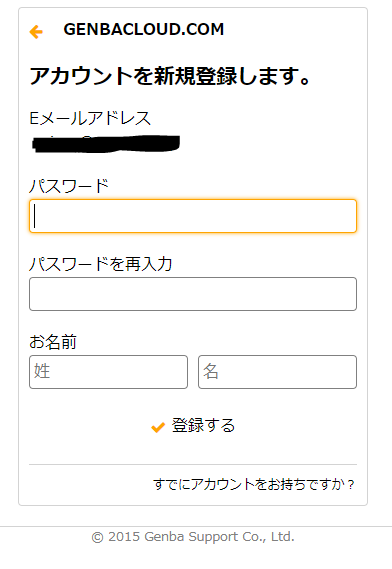Click the Genba Support Co., Ltd. footer text
This screenshot has width=392, height=569.
pyautogui.click(x=219, y=537)
